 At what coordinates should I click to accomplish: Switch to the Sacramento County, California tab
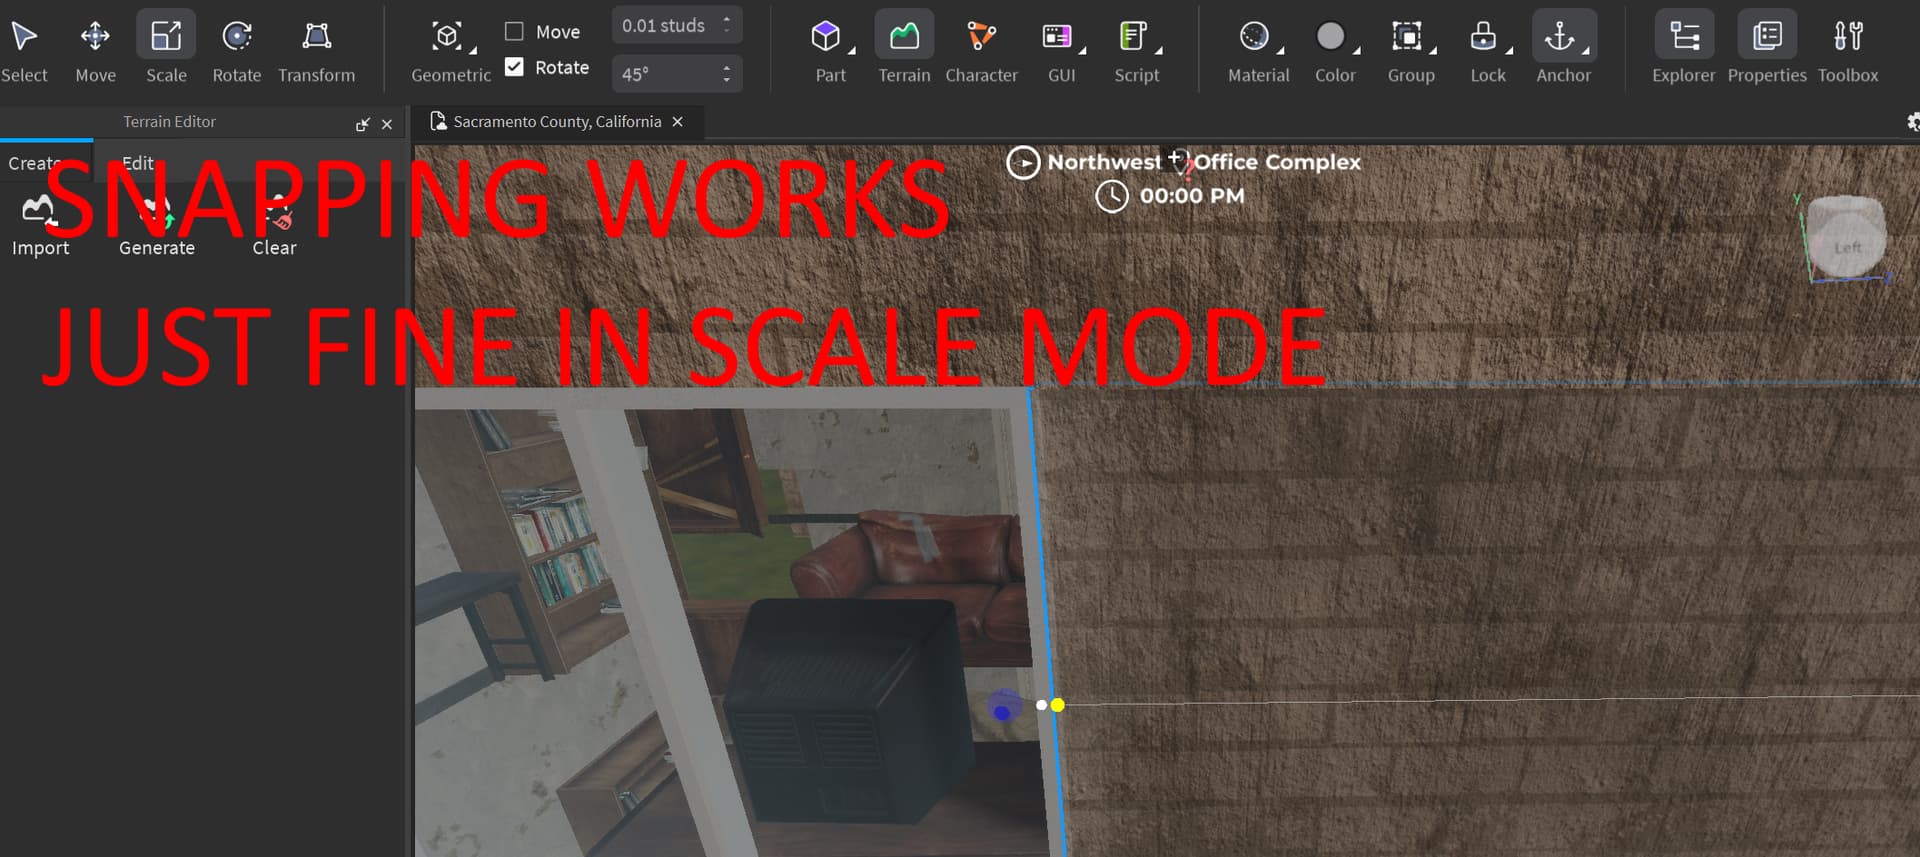click(x=557, y=122)
